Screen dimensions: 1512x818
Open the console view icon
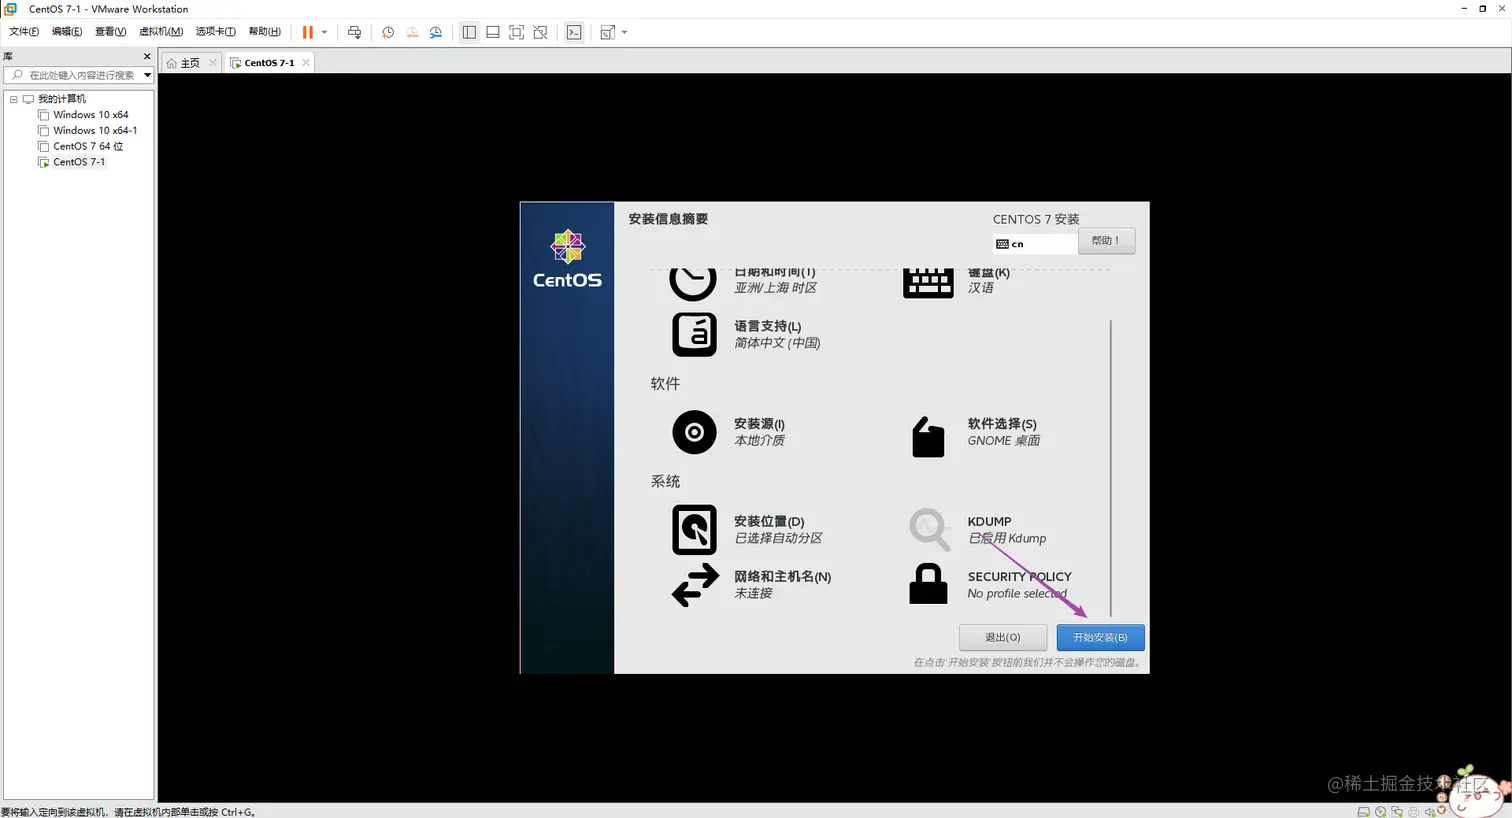point(574,32)
